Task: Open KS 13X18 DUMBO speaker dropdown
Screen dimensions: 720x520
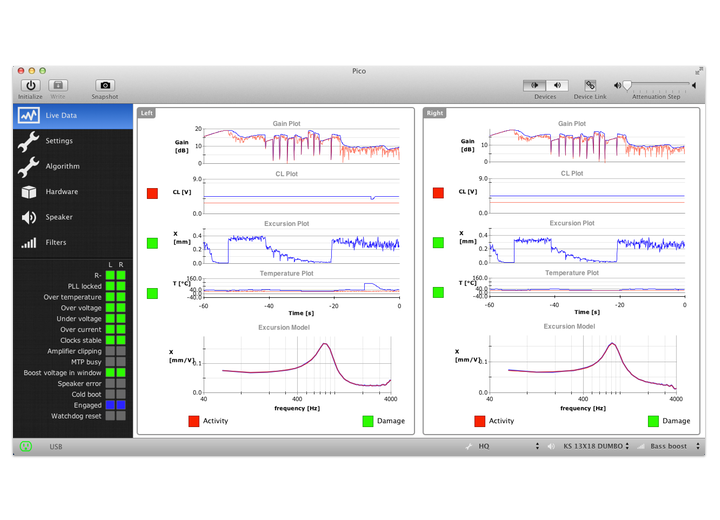Action: point(596,446)
